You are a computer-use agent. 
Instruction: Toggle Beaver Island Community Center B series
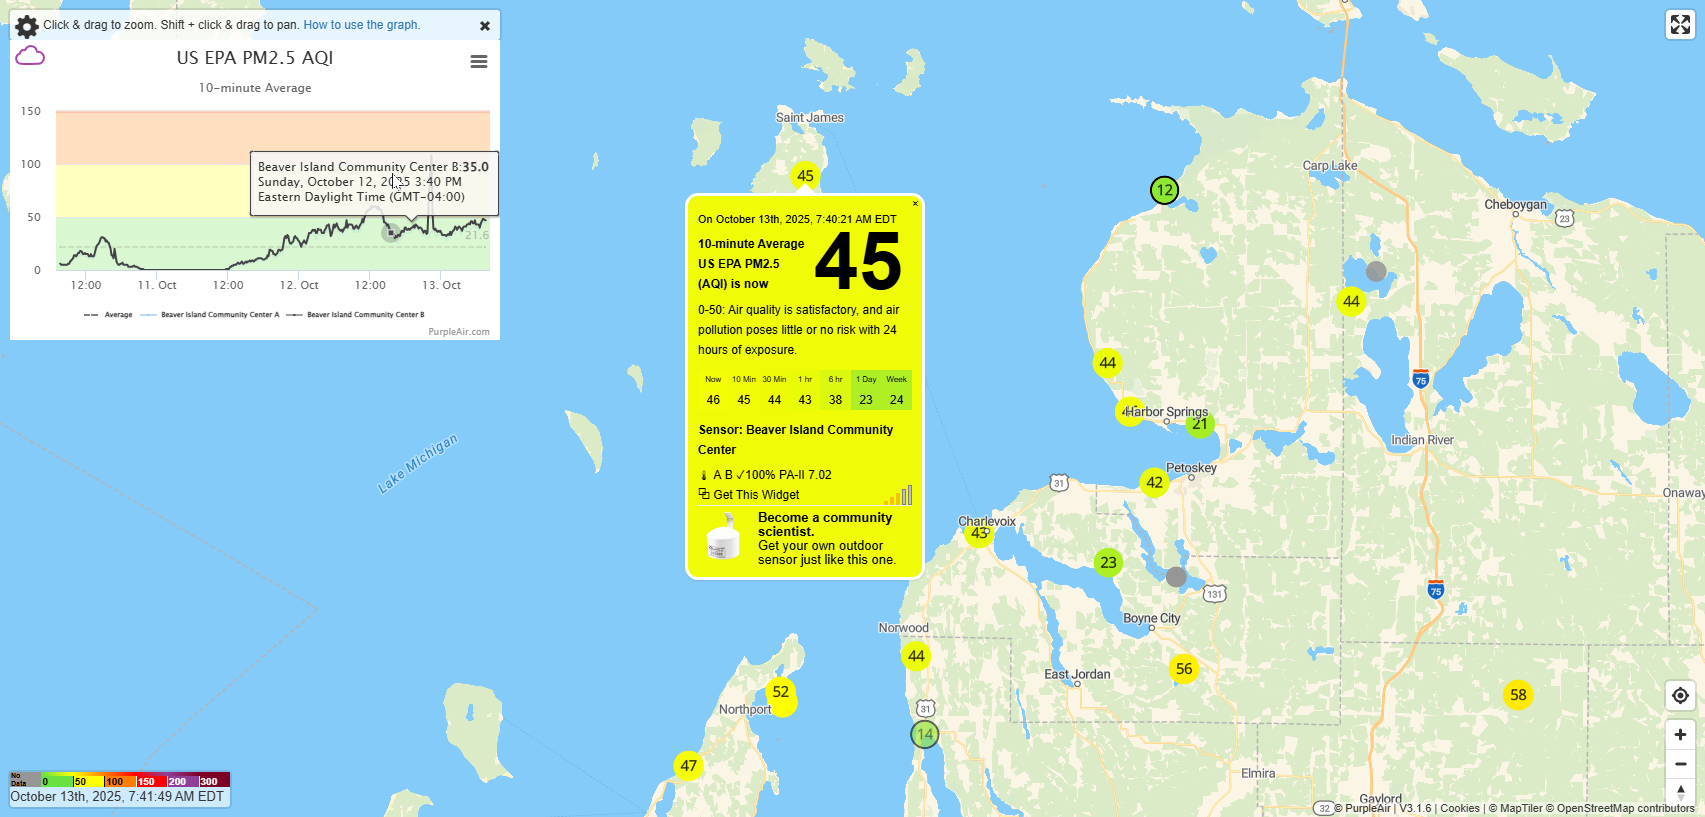click(x=356, y=315)
